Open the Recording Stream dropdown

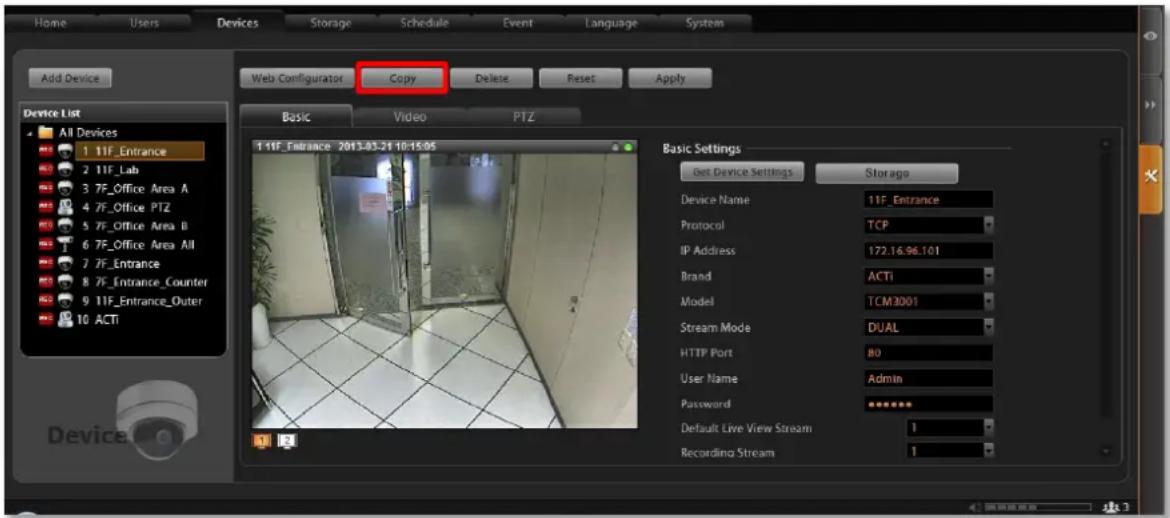coord(989,452)
